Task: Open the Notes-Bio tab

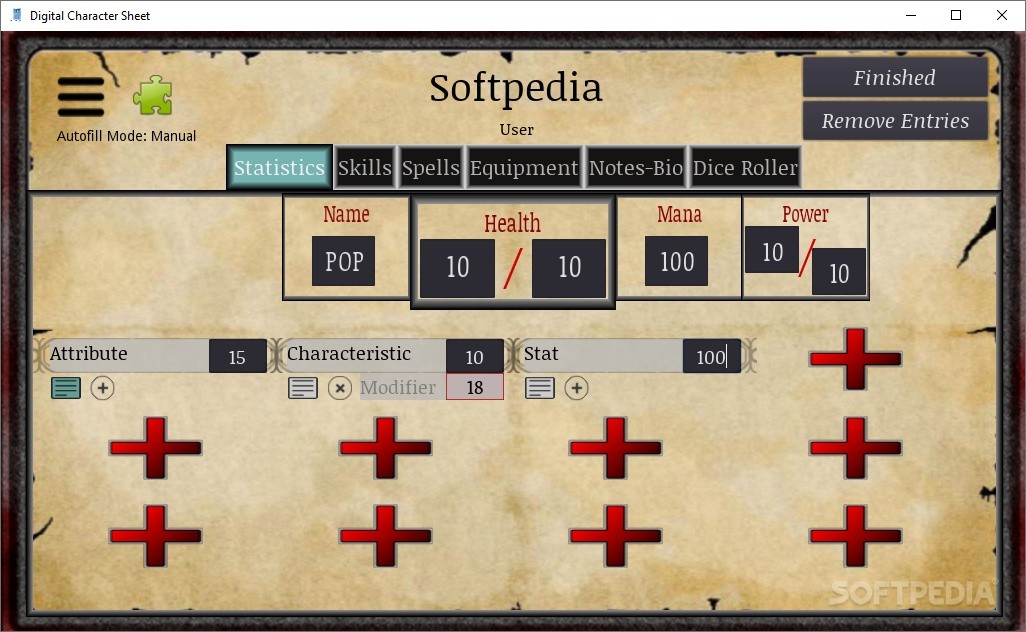Action: coord(635,167)
